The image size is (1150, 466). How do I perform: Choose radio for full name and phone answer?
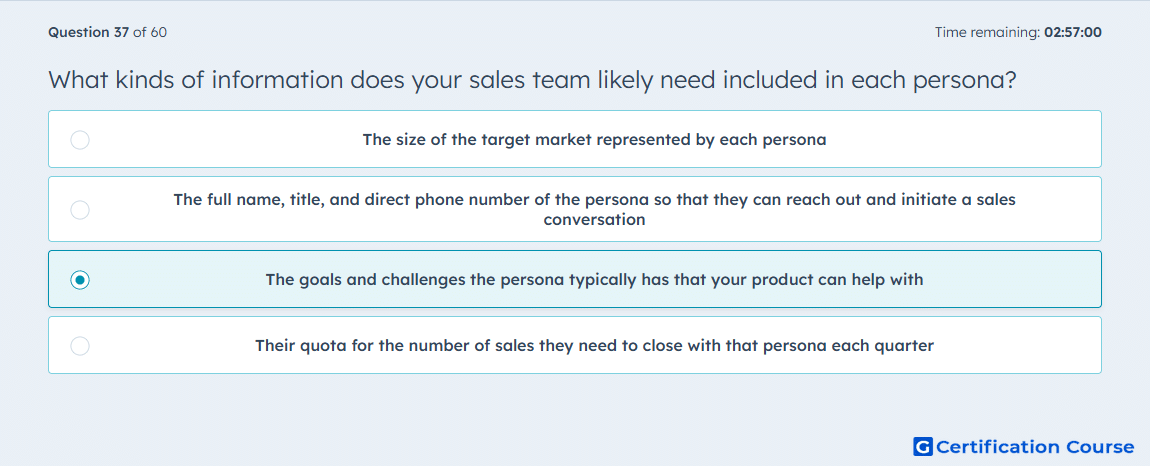80,209
